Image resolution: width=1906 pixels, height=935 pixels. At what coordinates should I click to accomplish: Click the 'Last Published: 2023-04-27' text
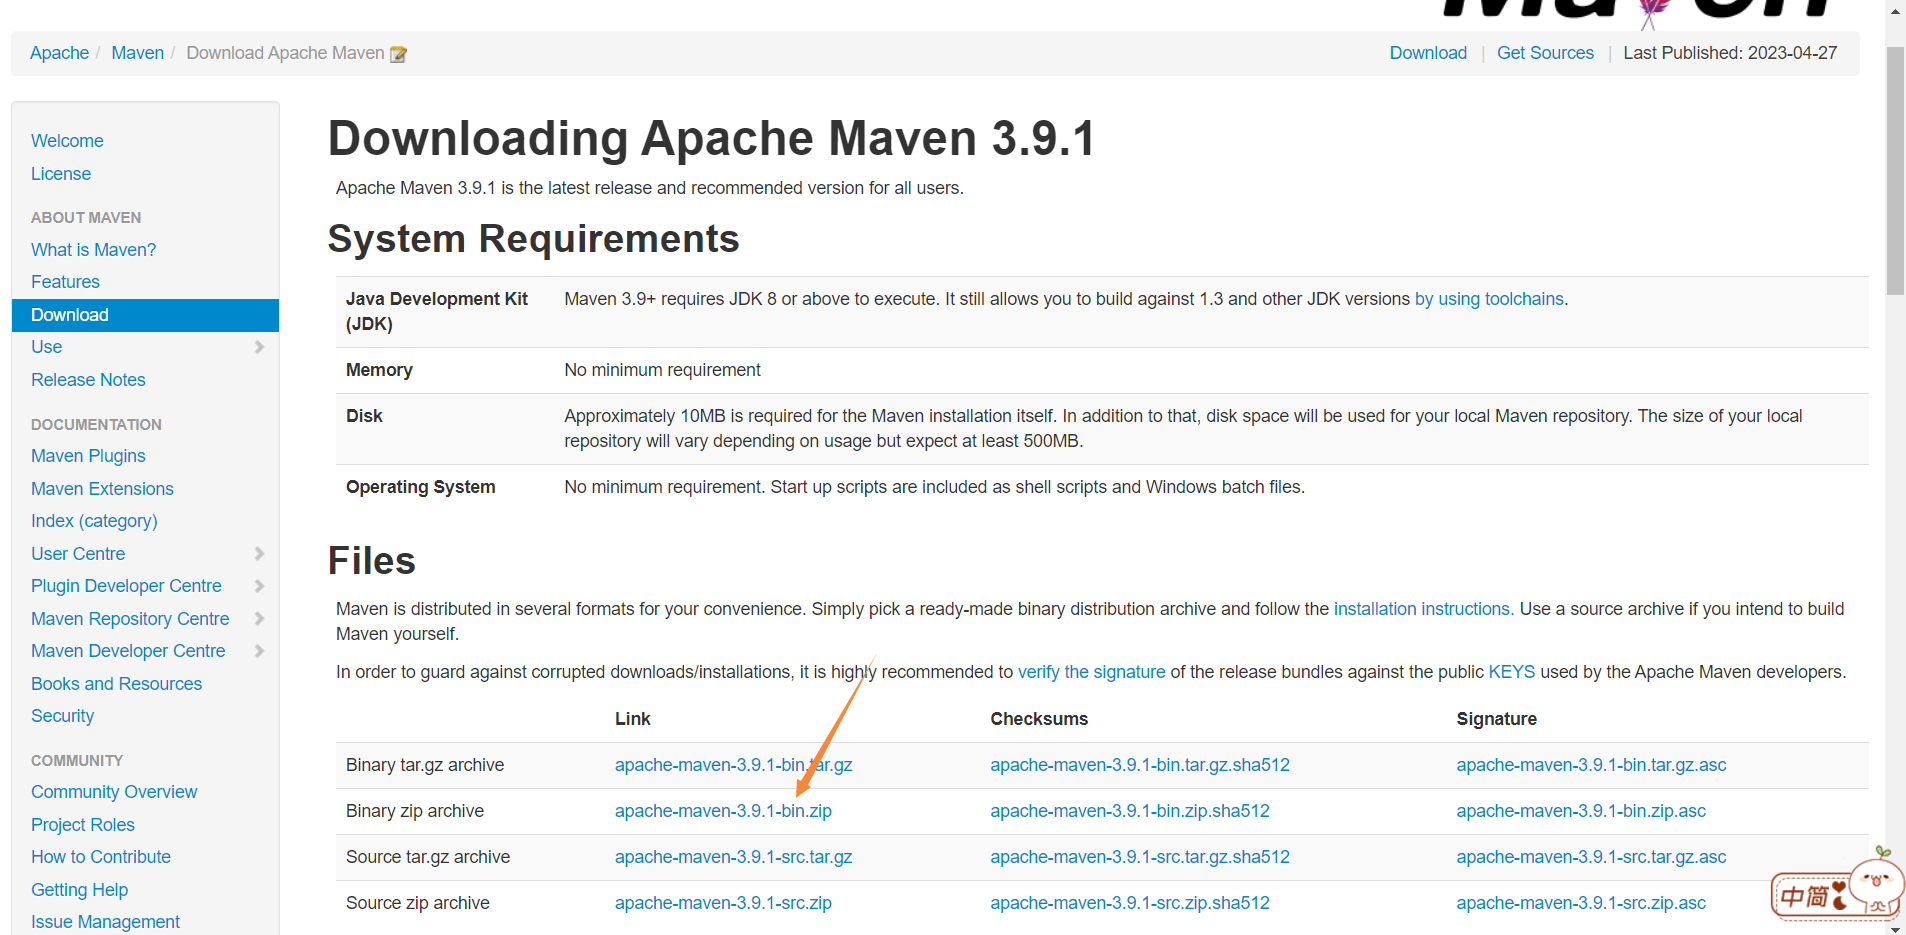[1730, 53]
